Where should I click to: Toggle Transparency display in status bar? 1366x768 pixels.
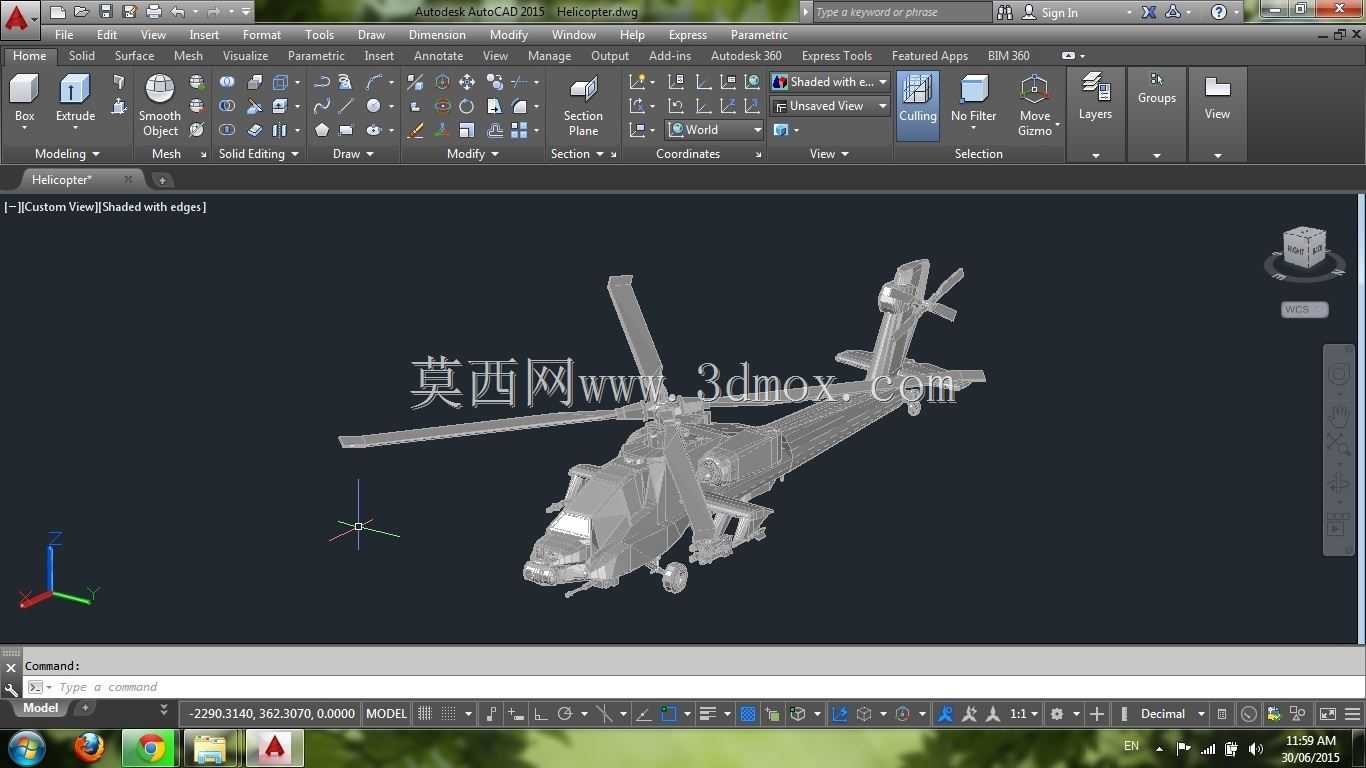[747, 714]
